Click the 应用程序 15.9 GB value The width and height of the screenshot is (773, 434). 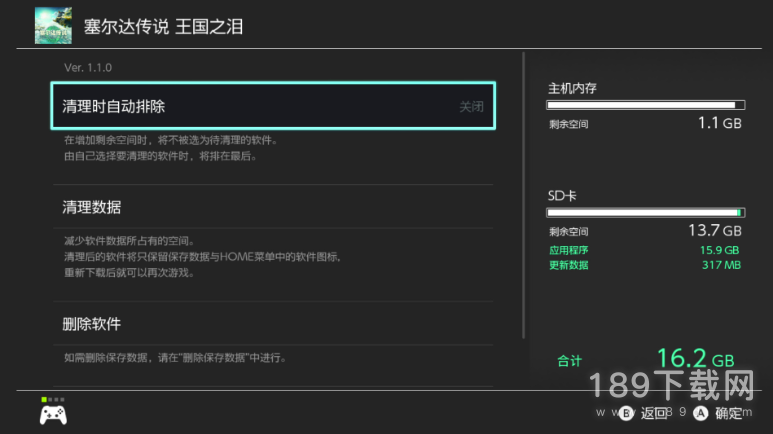[x=719, y=250]
